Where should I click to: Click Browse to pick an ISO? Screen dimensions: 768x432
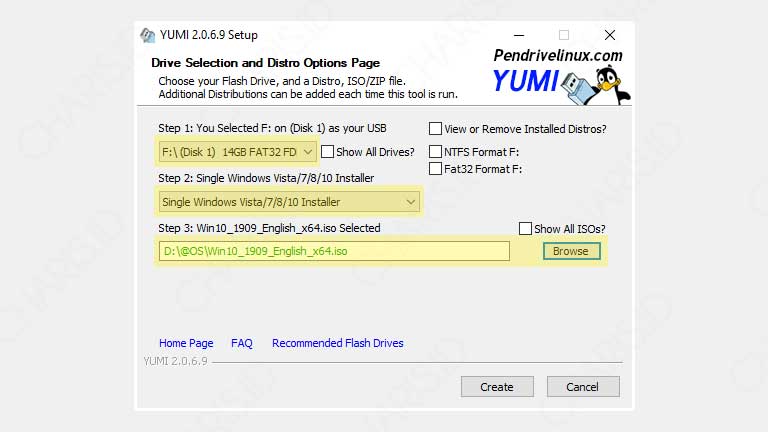pyautogui.click(x=572, y=251)
